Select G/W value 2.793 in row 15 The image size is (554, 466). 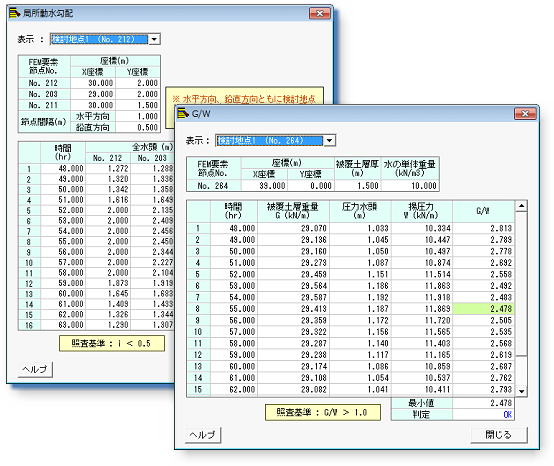(x=483, y=390)
